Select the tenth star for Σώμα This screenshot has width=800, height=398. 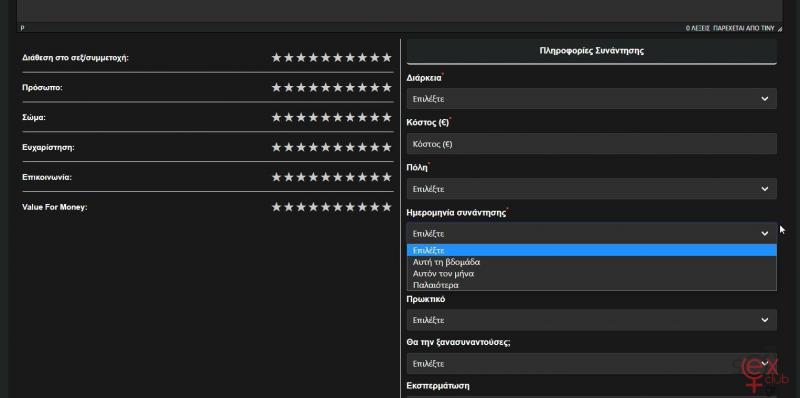pos(387,117)
